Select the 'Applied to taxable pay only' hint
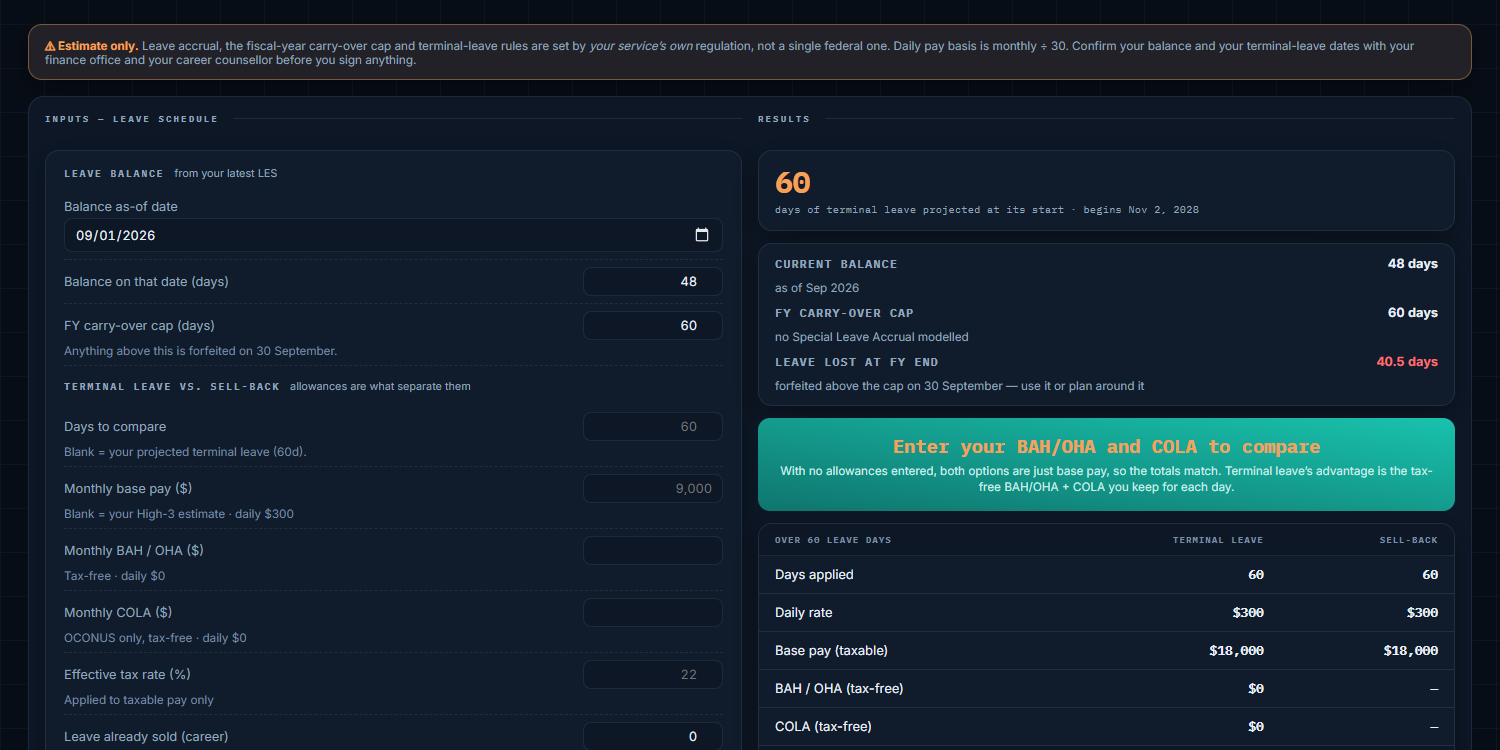Screen dimensions: 1500x750 tap(139, 700)
